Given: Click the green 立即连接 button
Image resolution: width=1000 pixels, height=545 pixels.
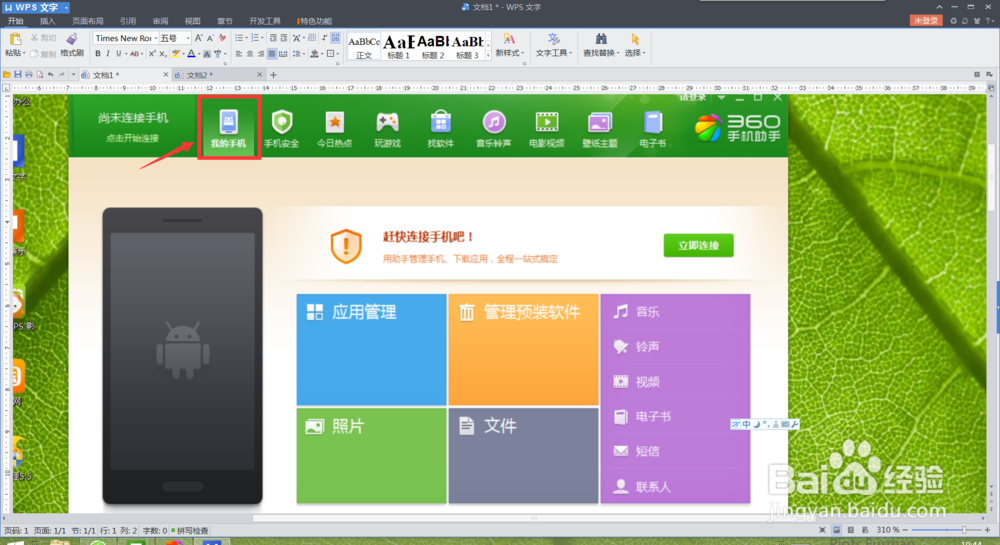Looking at the screenshot, I should pyautogui.click(x=698, y=245).
